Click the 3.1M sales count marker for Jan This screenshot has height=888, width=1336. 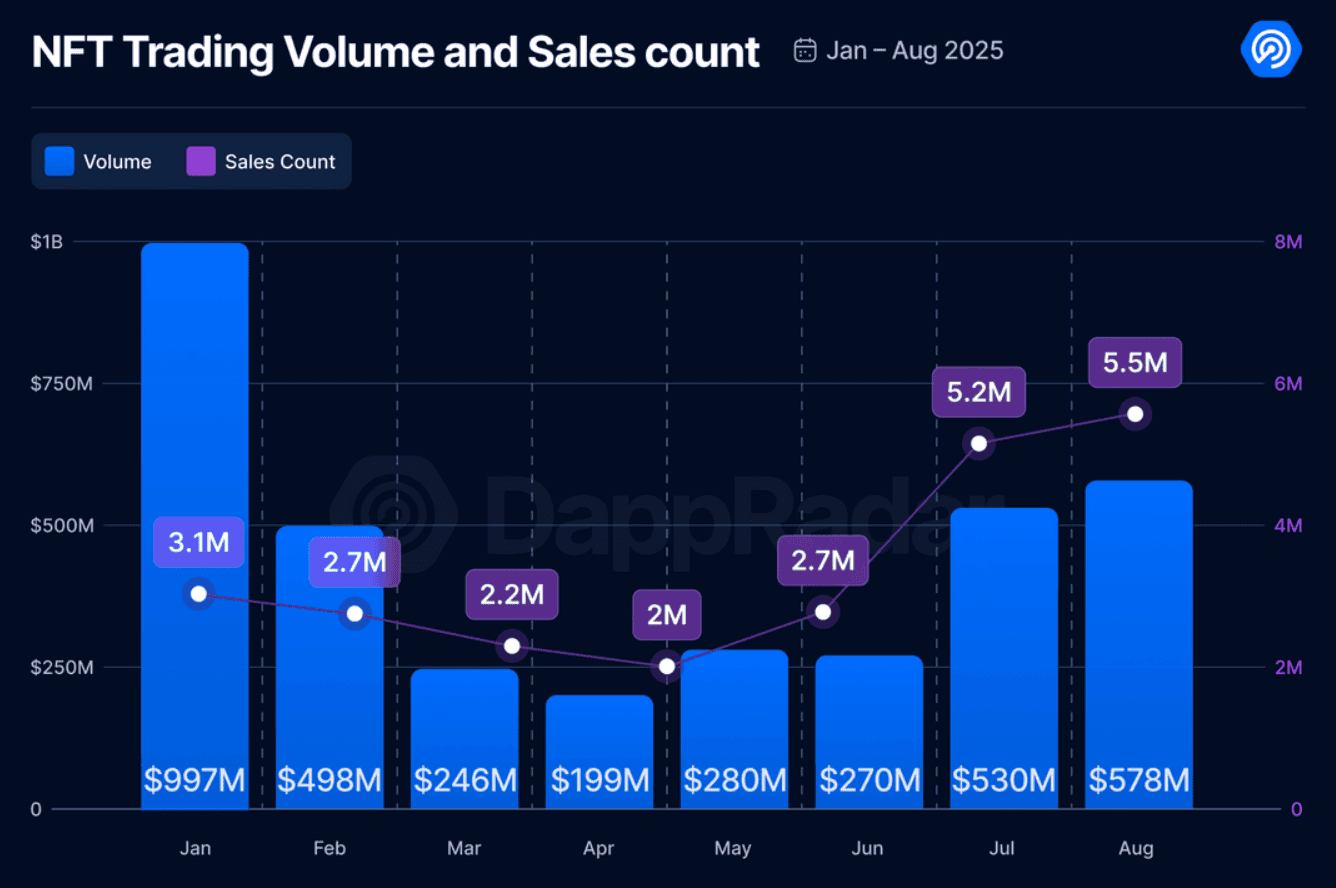pos(199,594)
